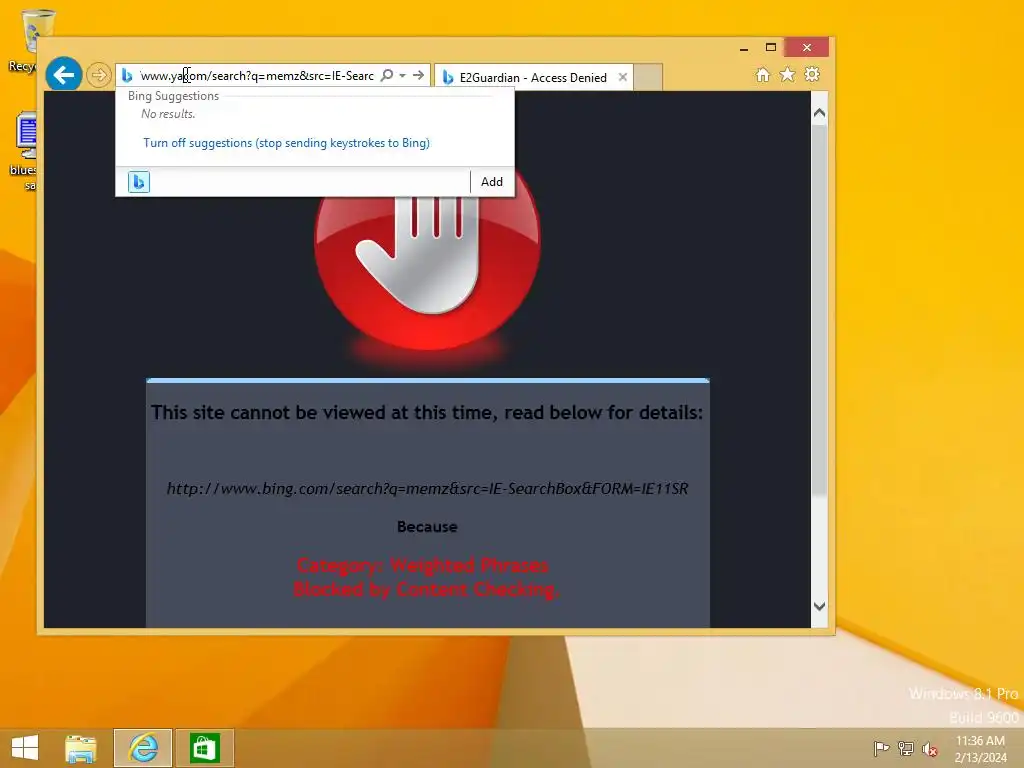Select the Bing search provider icon
This screenshot has height=768, width=1024.
[138, 182]
